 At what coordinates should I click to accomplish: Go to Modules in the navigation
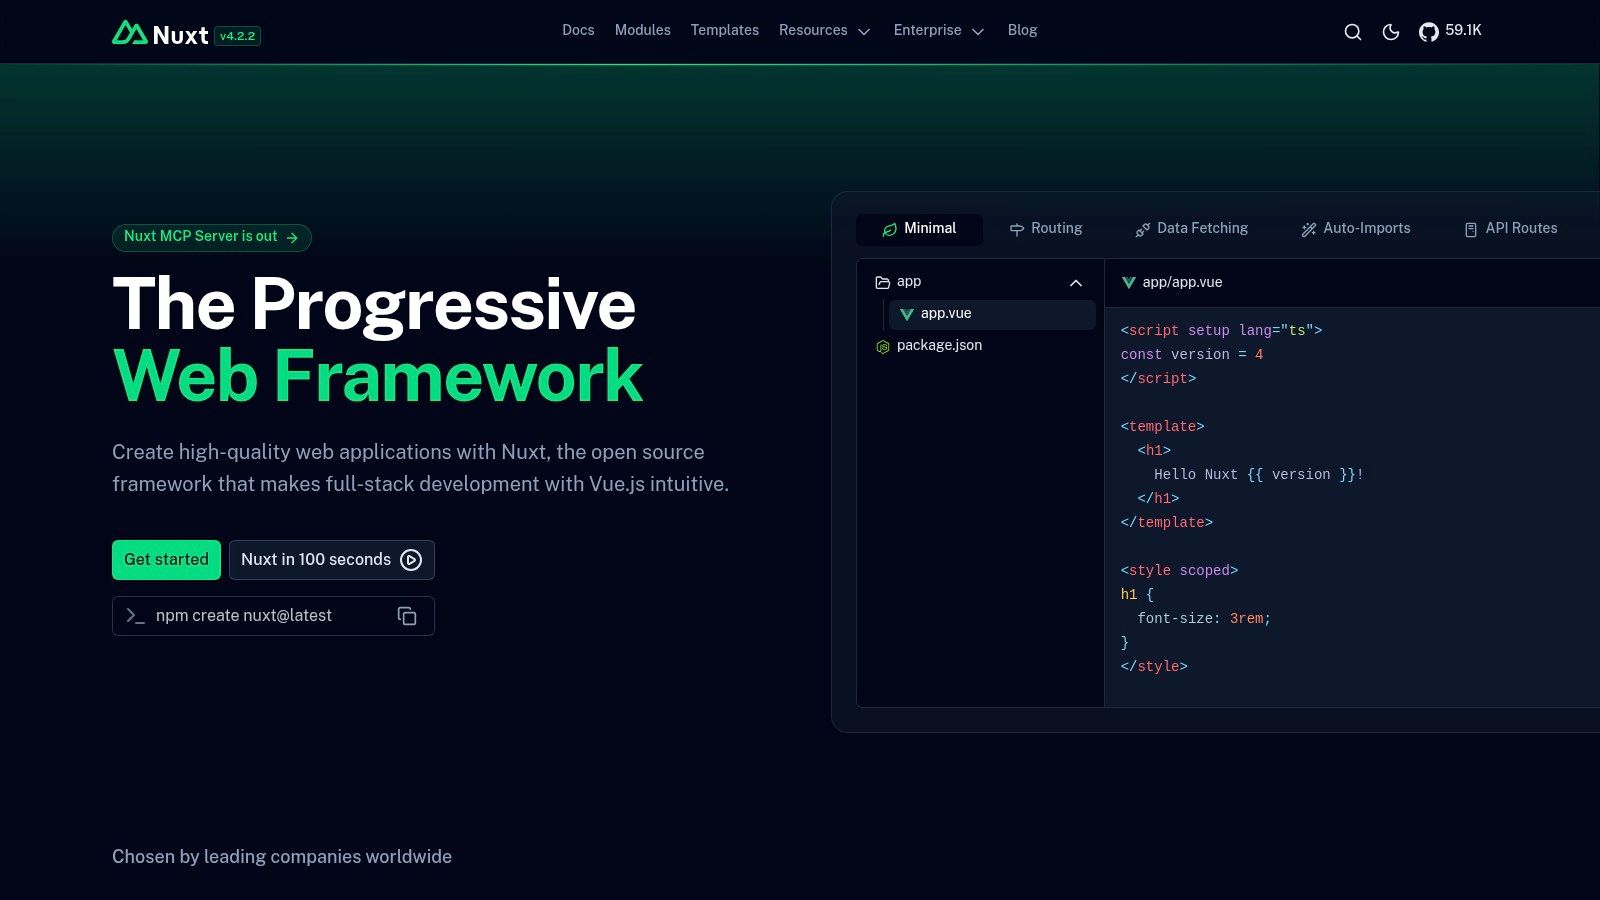coord(643,31)
